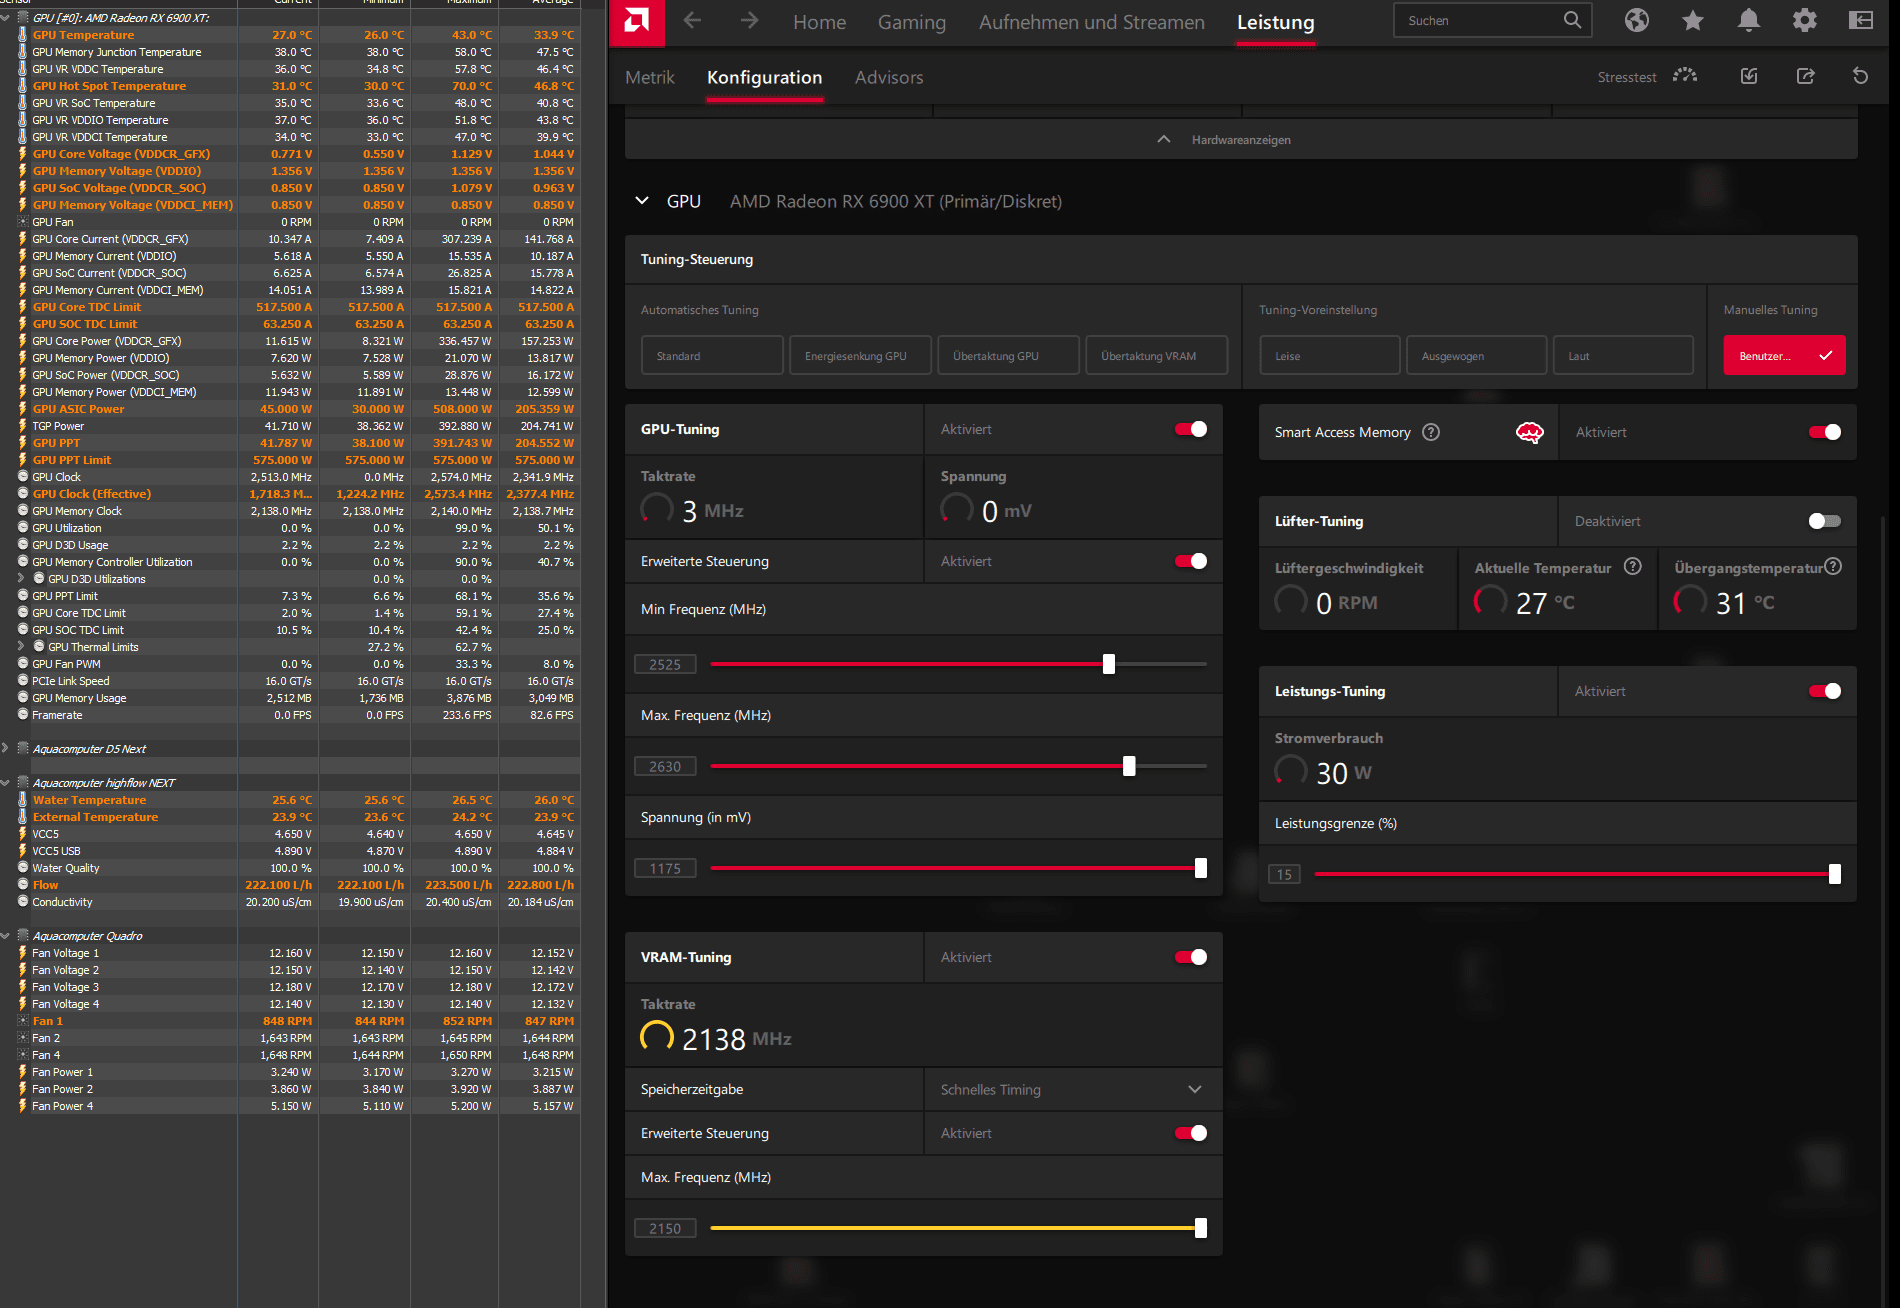Open the Speicherzeitgabe Schnelles Timing dropdown
Viewport: 1900px width, 1308px height.
point(1072,1089)
